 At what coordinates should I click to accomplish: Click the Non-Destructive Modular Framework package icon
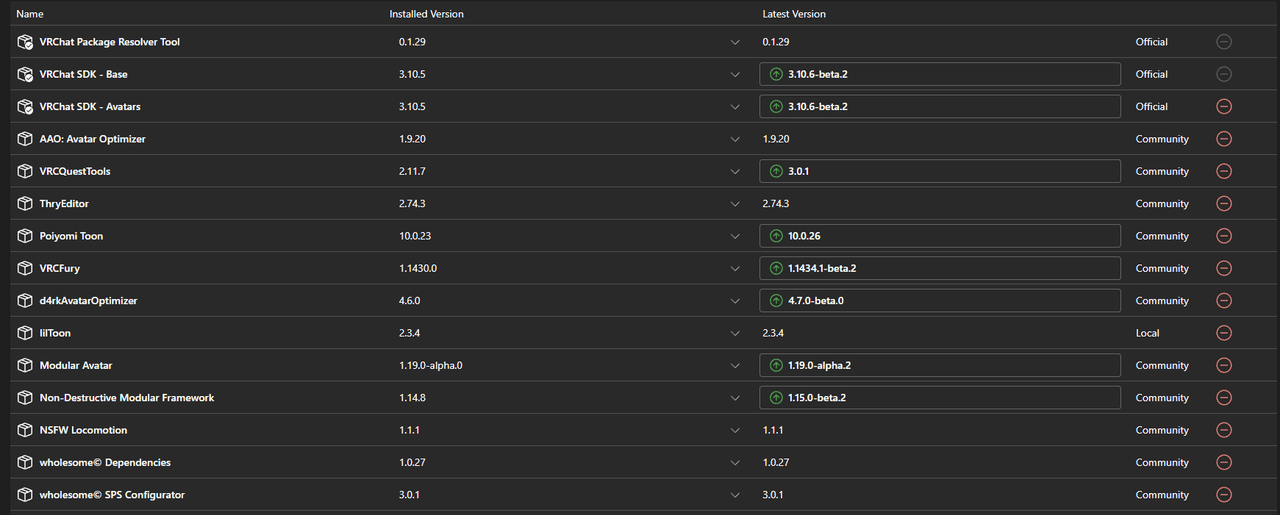[x=25, y=398]
